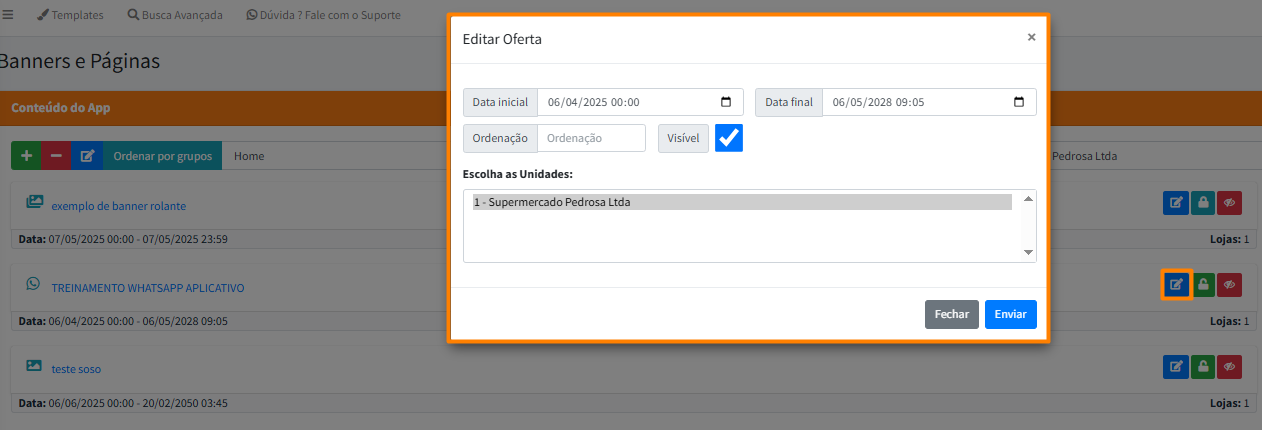The height and width of the screenshot is (430, 1262).
Task: Open the Data final calendar picker
Action: [x=1019, y=102]
